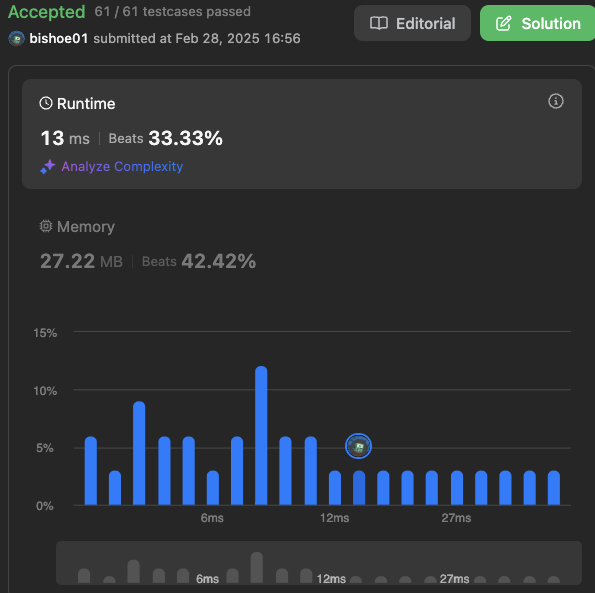Select the Runtime stats panel
The width and height of the screenshot is (595, 593).
pyautogui.click(x=302, y=134)
